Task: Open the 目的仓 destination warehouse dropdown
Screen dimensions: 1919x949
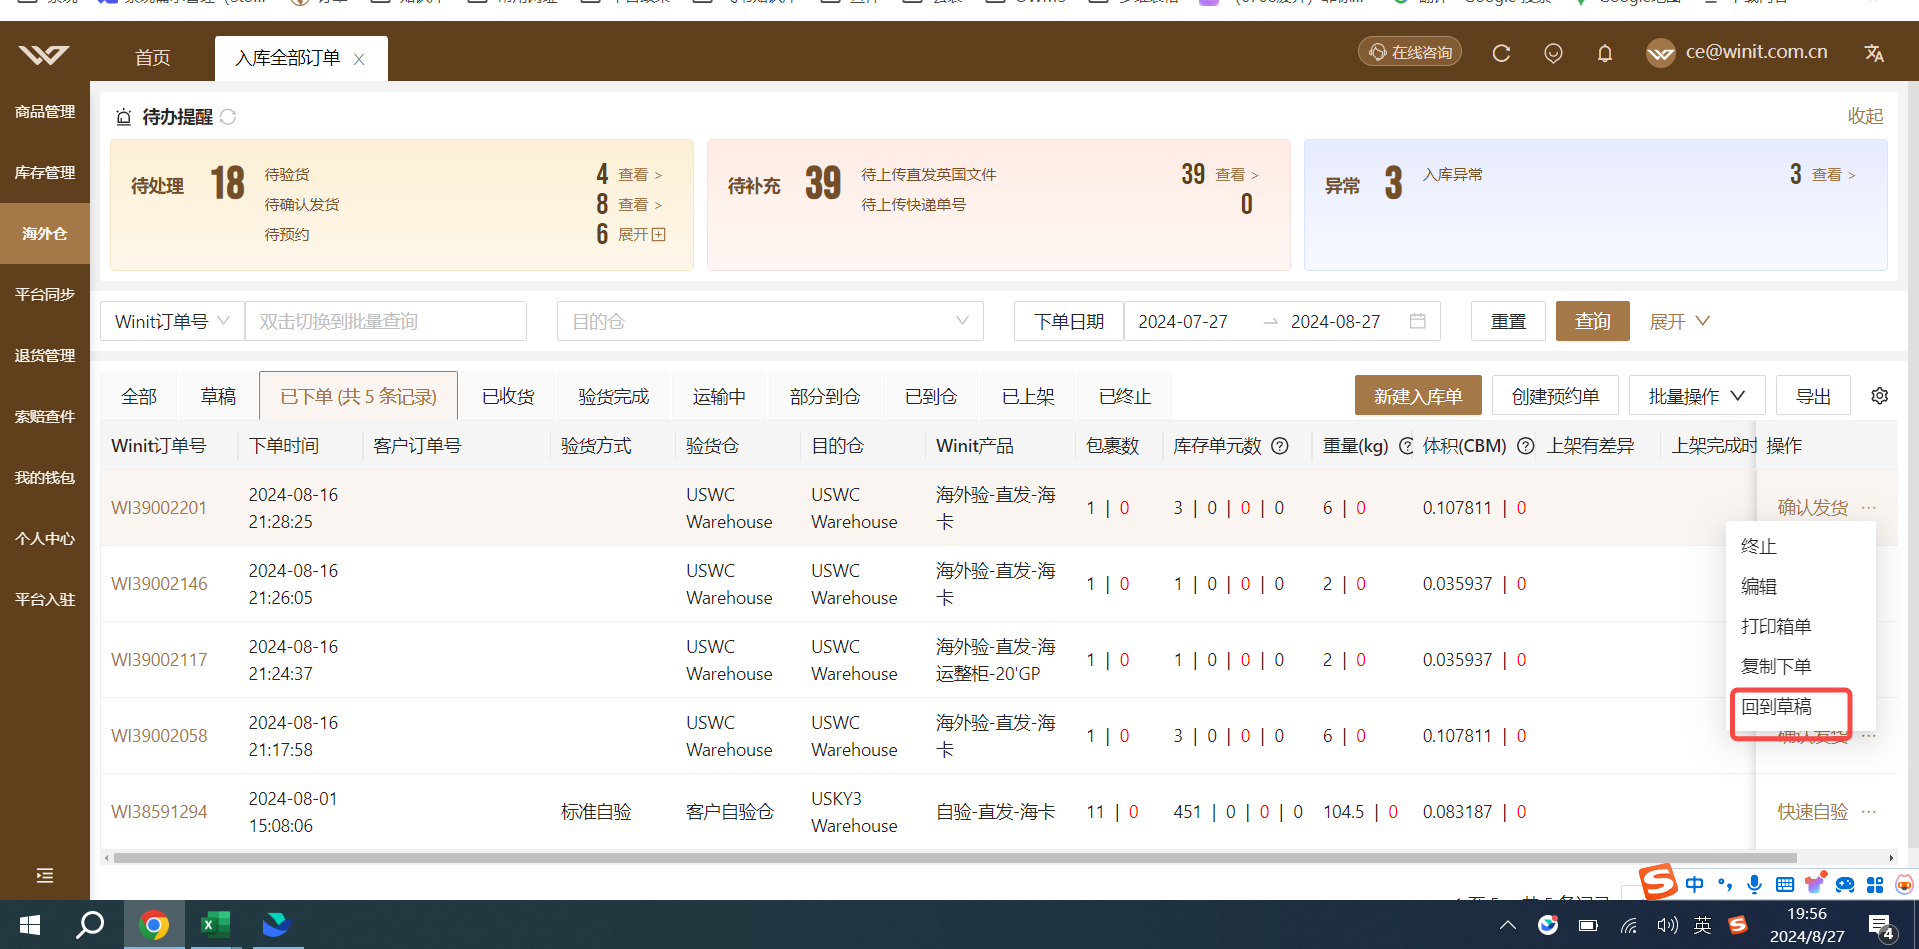Action: (x=770, y=321)
